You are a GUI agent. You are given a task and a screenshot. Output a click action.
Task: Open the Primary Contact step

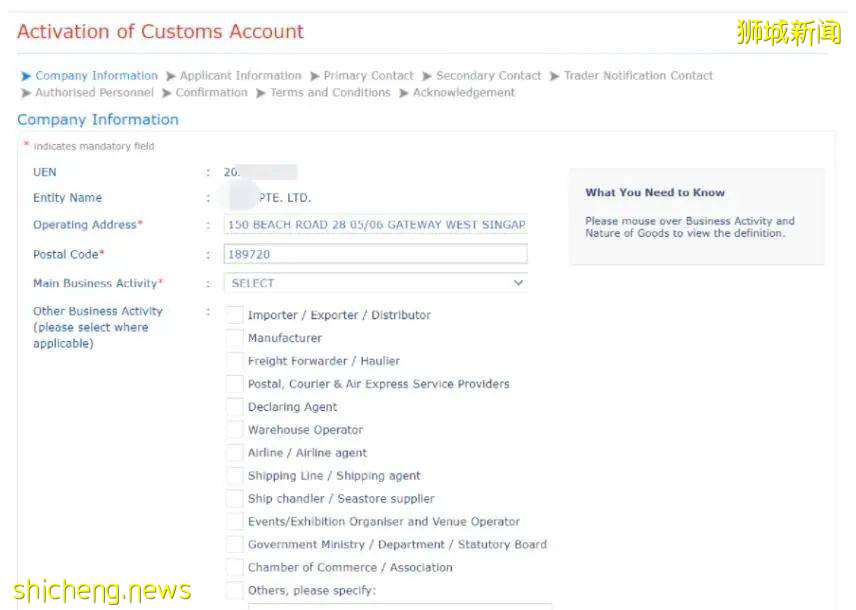pos(368,75)
